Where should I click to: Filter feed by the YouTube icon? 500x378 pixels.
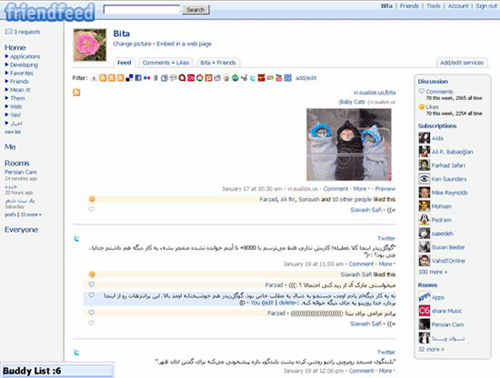pos(278,78)
